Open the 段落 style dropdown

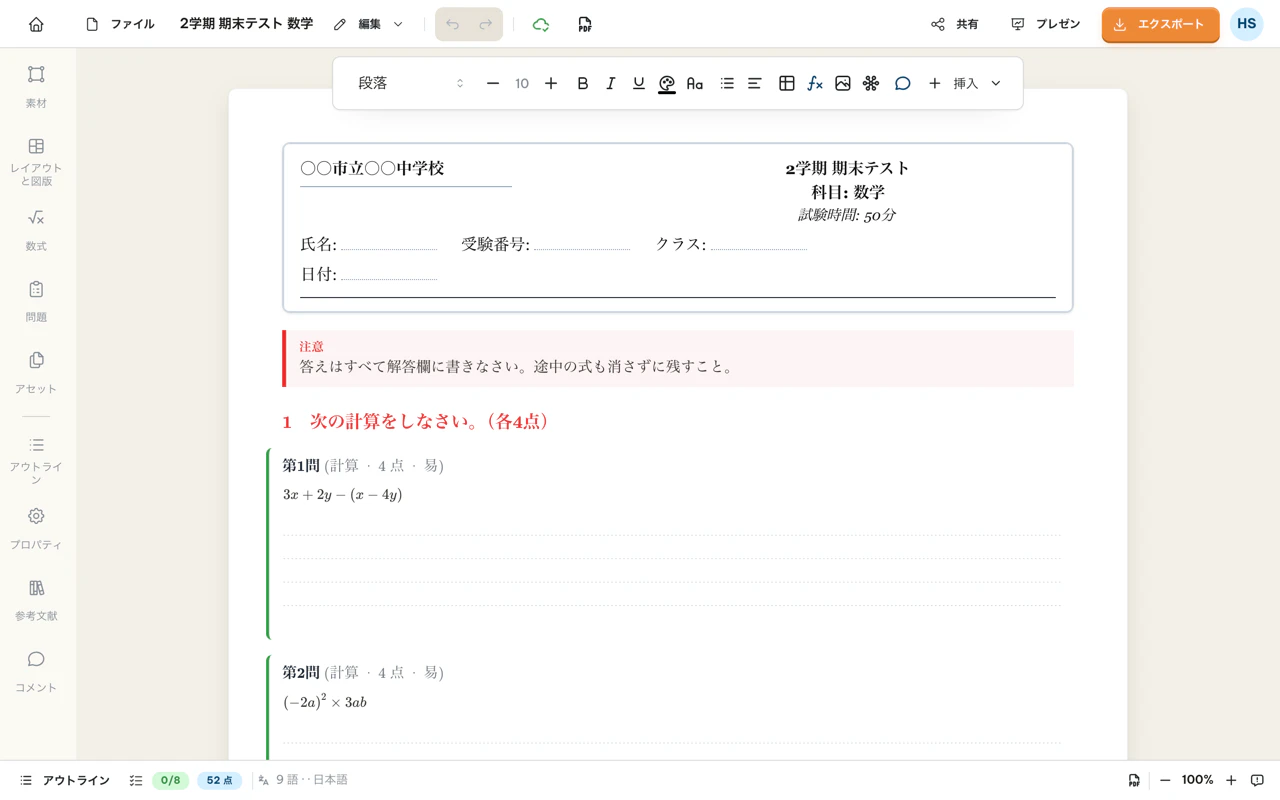410,83
